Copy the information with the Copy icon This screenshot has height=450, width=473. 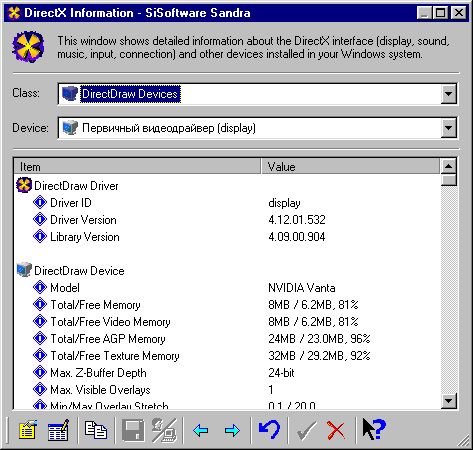coord(96,430)
